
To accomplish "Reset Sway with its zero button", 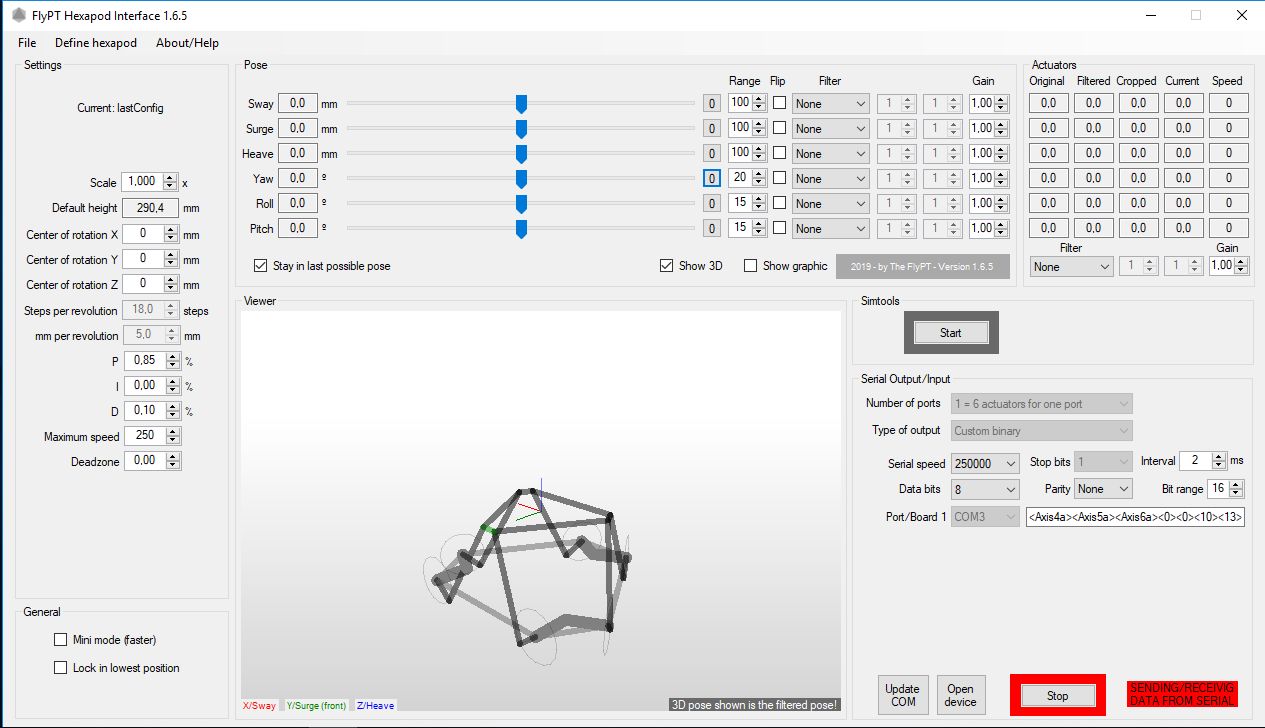I will (711, 103).
